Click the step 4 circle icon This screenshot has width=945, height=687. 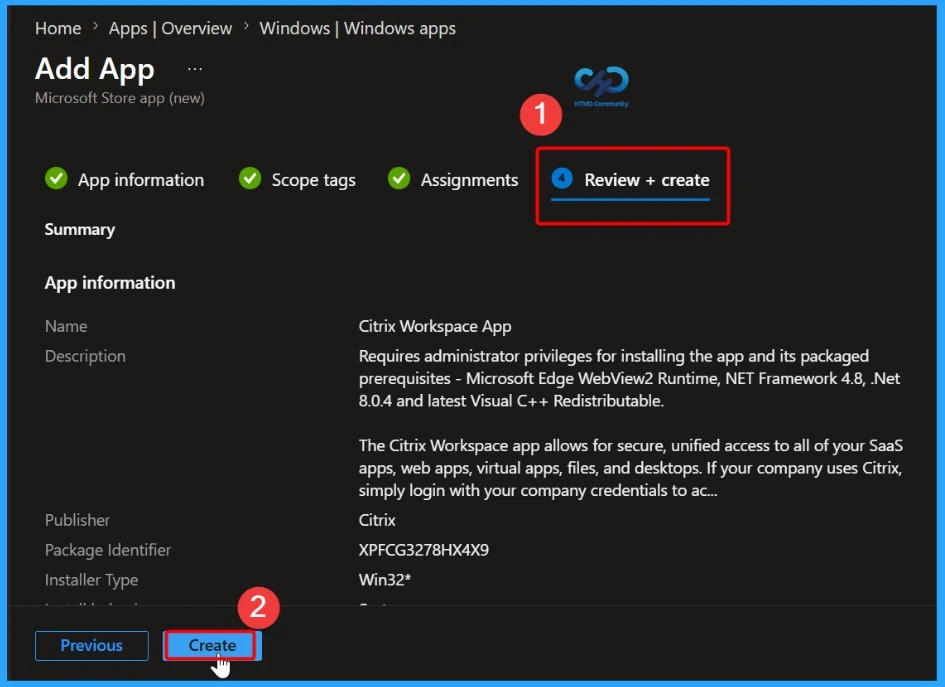[562, 178]
